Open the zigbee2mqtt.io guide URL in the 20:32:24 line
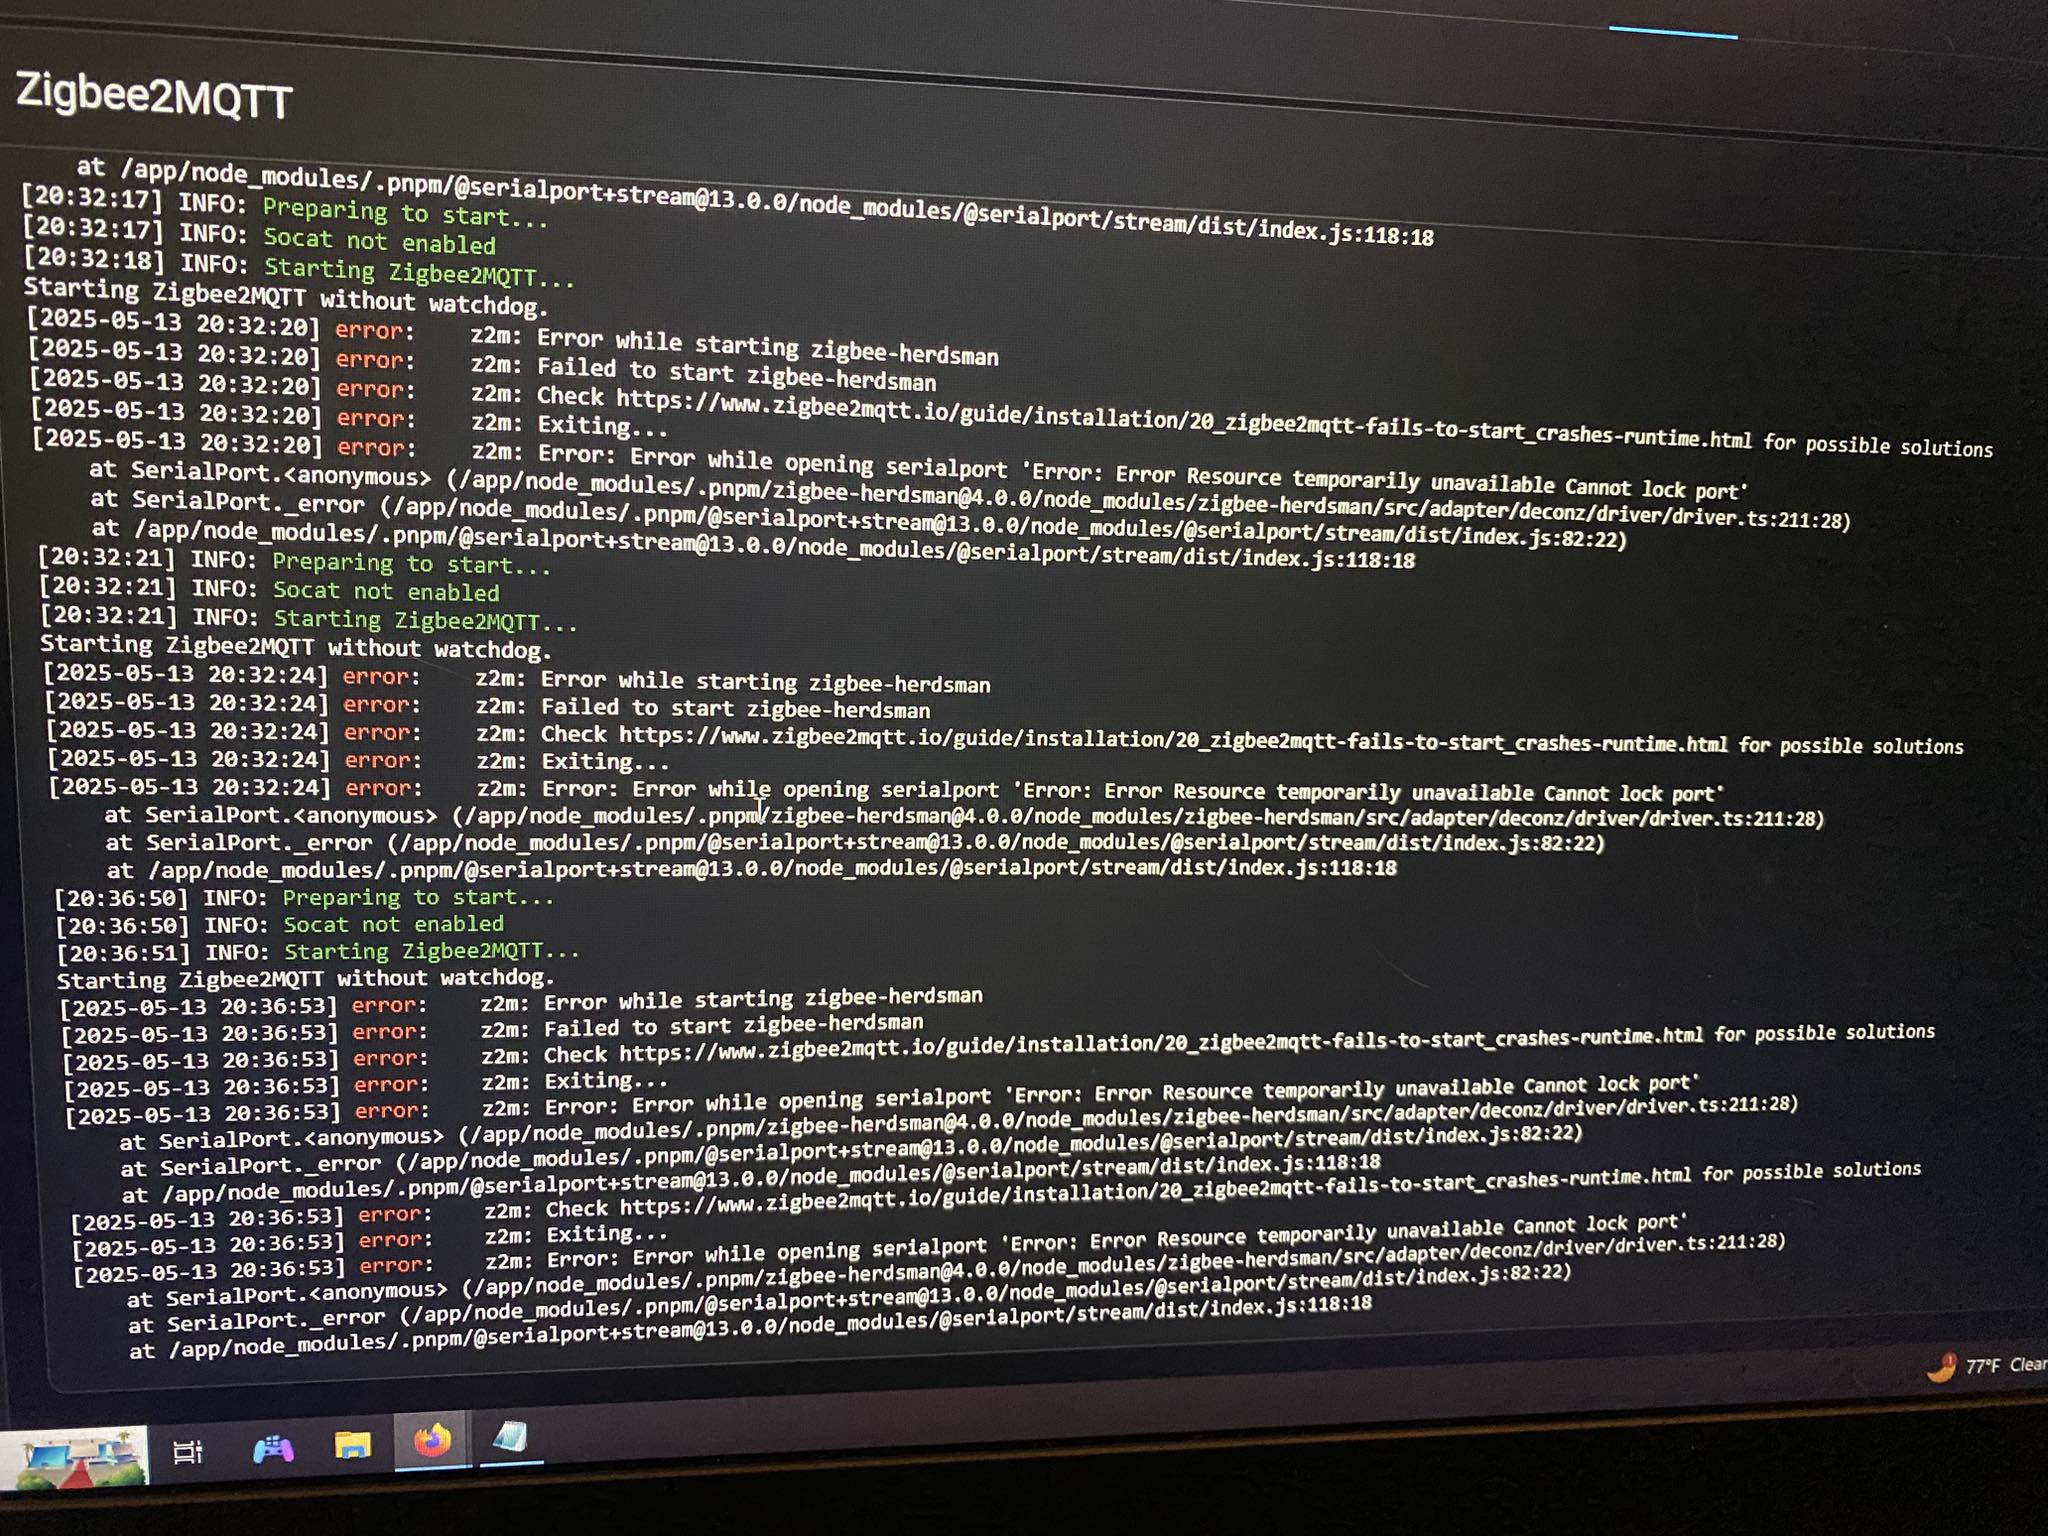 [1173, 740]
